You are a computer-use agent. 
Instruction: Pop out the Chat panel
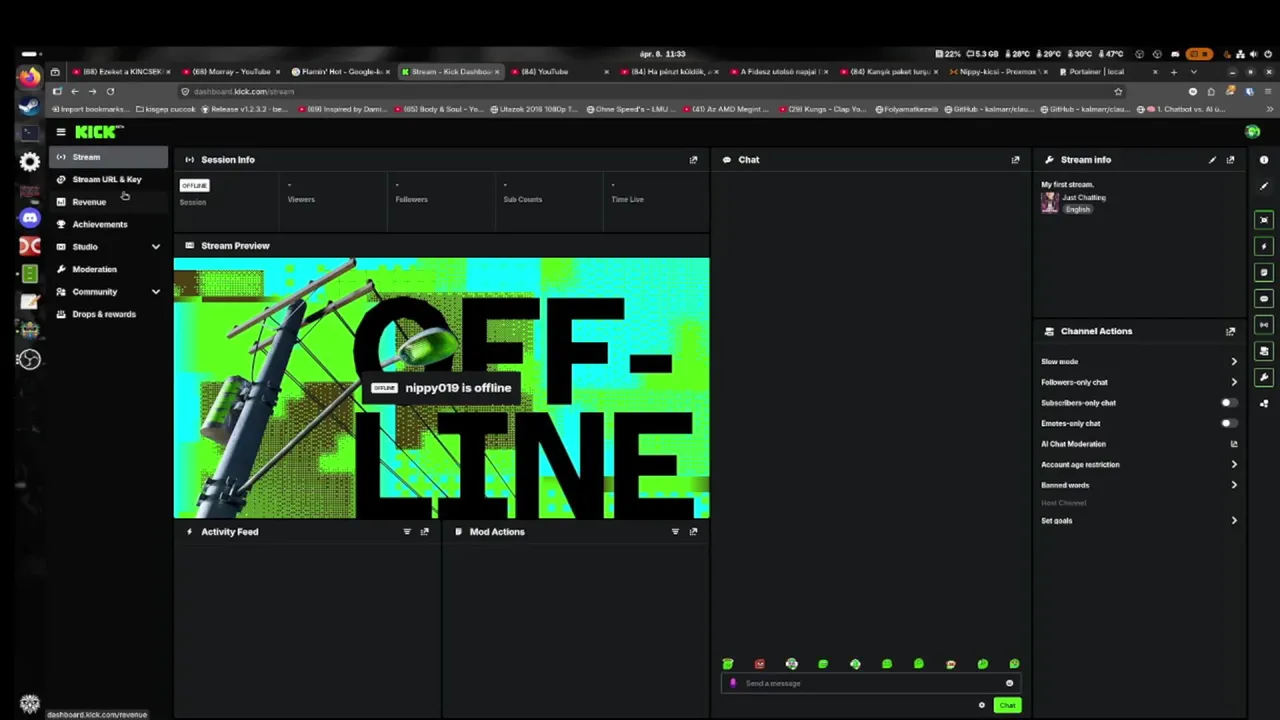click(1015, 160)
